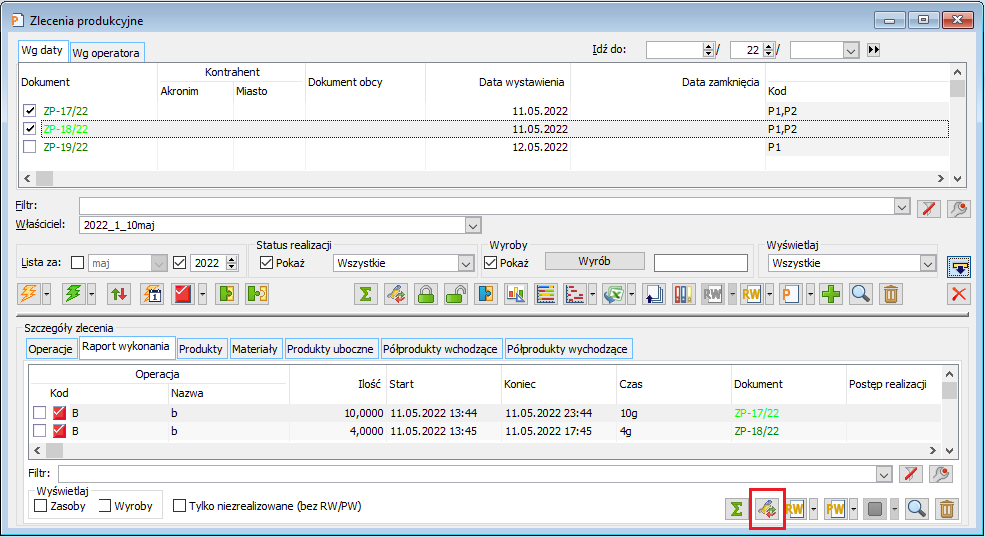
Task: Click the orange lightning bolt toolbar button
Action: tap(28, 294)
